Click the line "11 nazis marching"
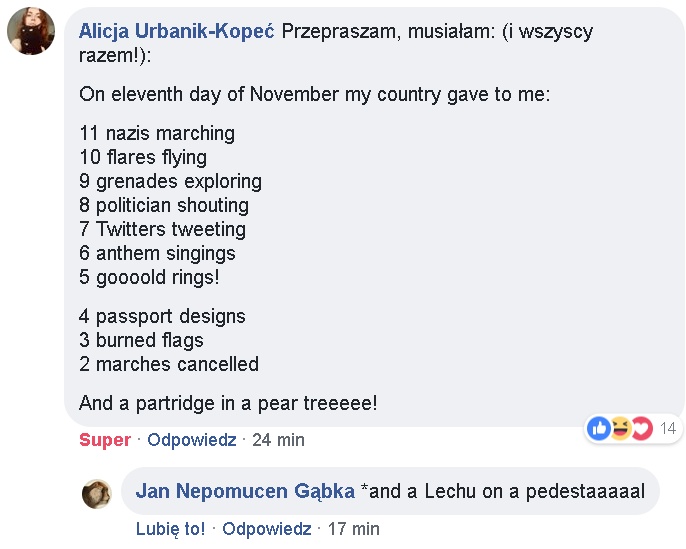 click(157, 133)
